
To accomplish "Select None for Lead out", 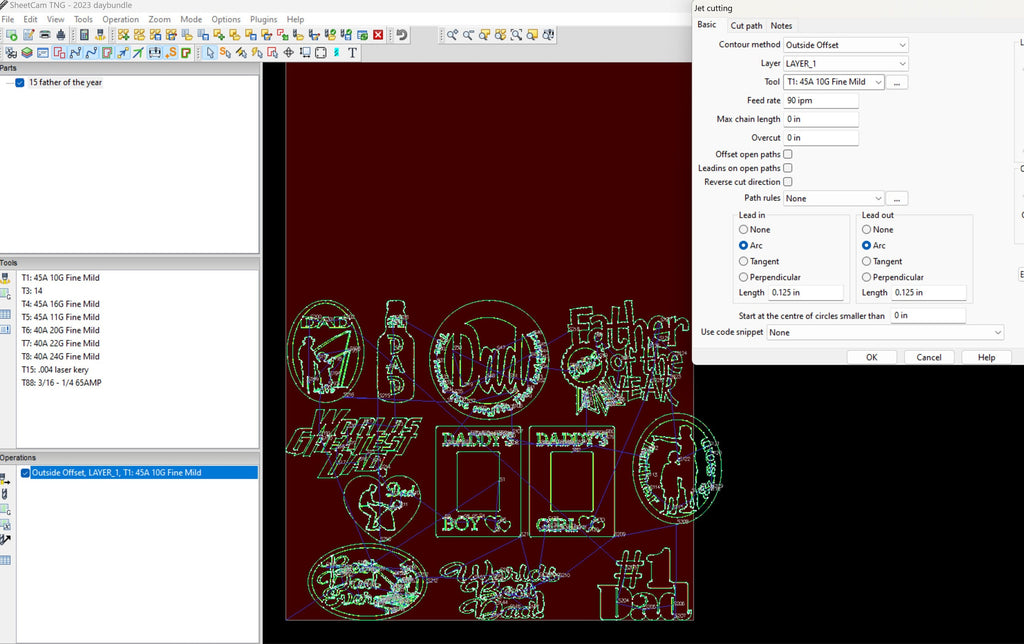I will (866, 229).
